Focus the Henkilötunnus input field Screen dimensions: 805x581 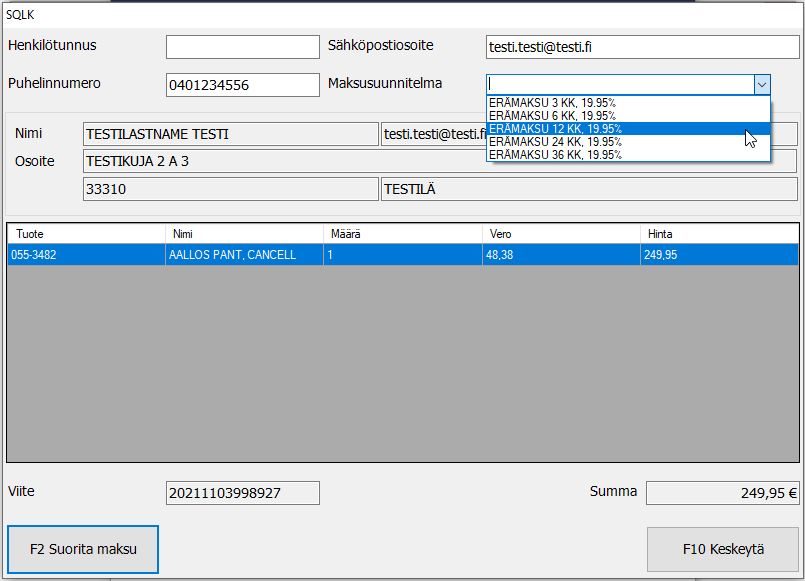point(242,47)
